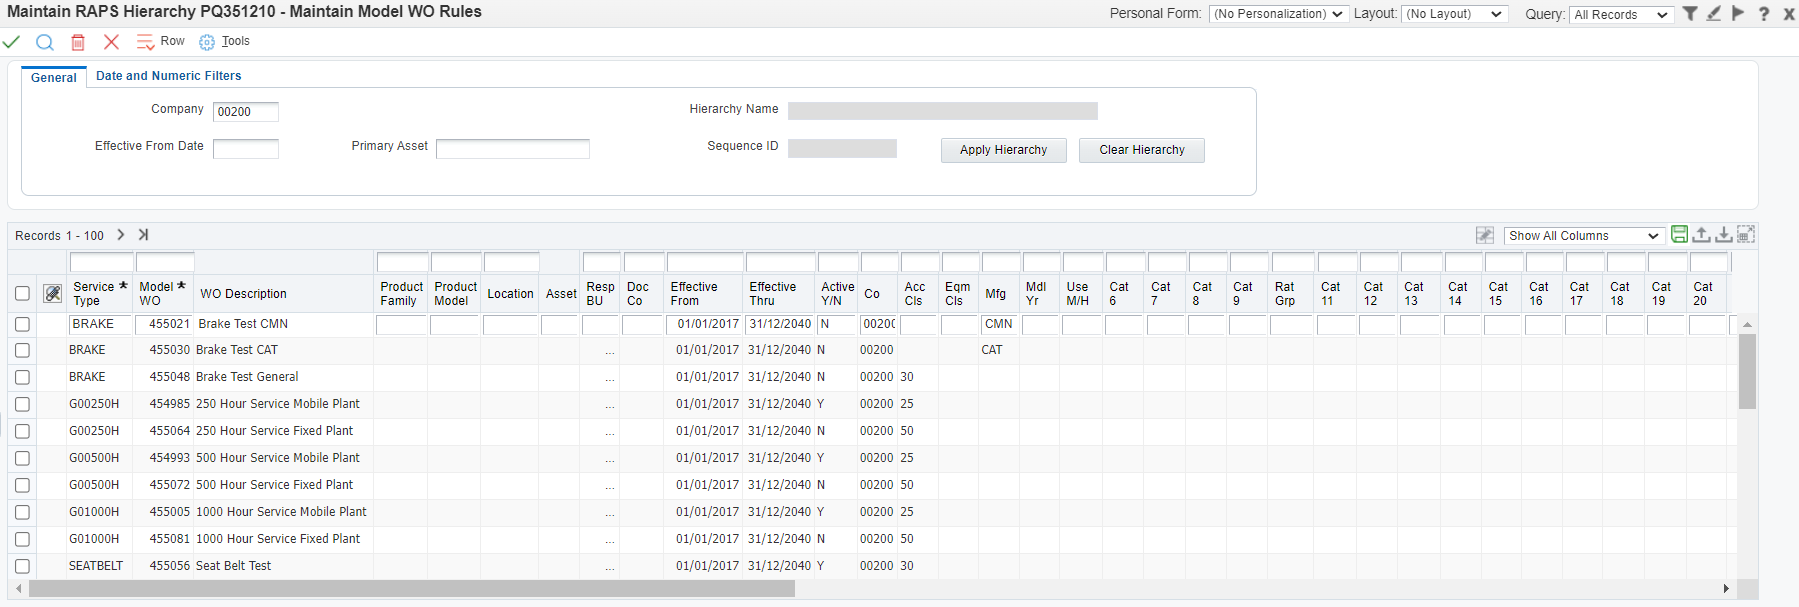Click the Find magnifier icon
The width and height of the screenshot is (1799, 607).
pos(45,42)
